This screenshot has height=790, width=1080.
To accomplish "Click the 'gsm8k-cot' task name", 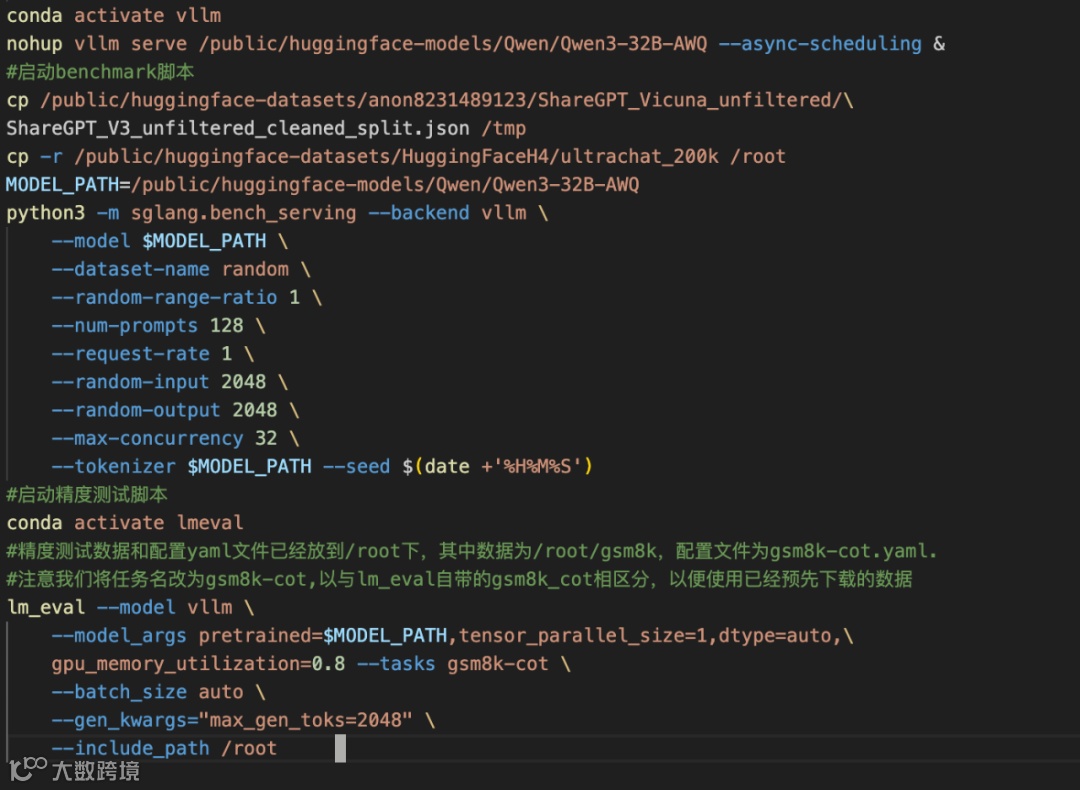I will point(498,664).
